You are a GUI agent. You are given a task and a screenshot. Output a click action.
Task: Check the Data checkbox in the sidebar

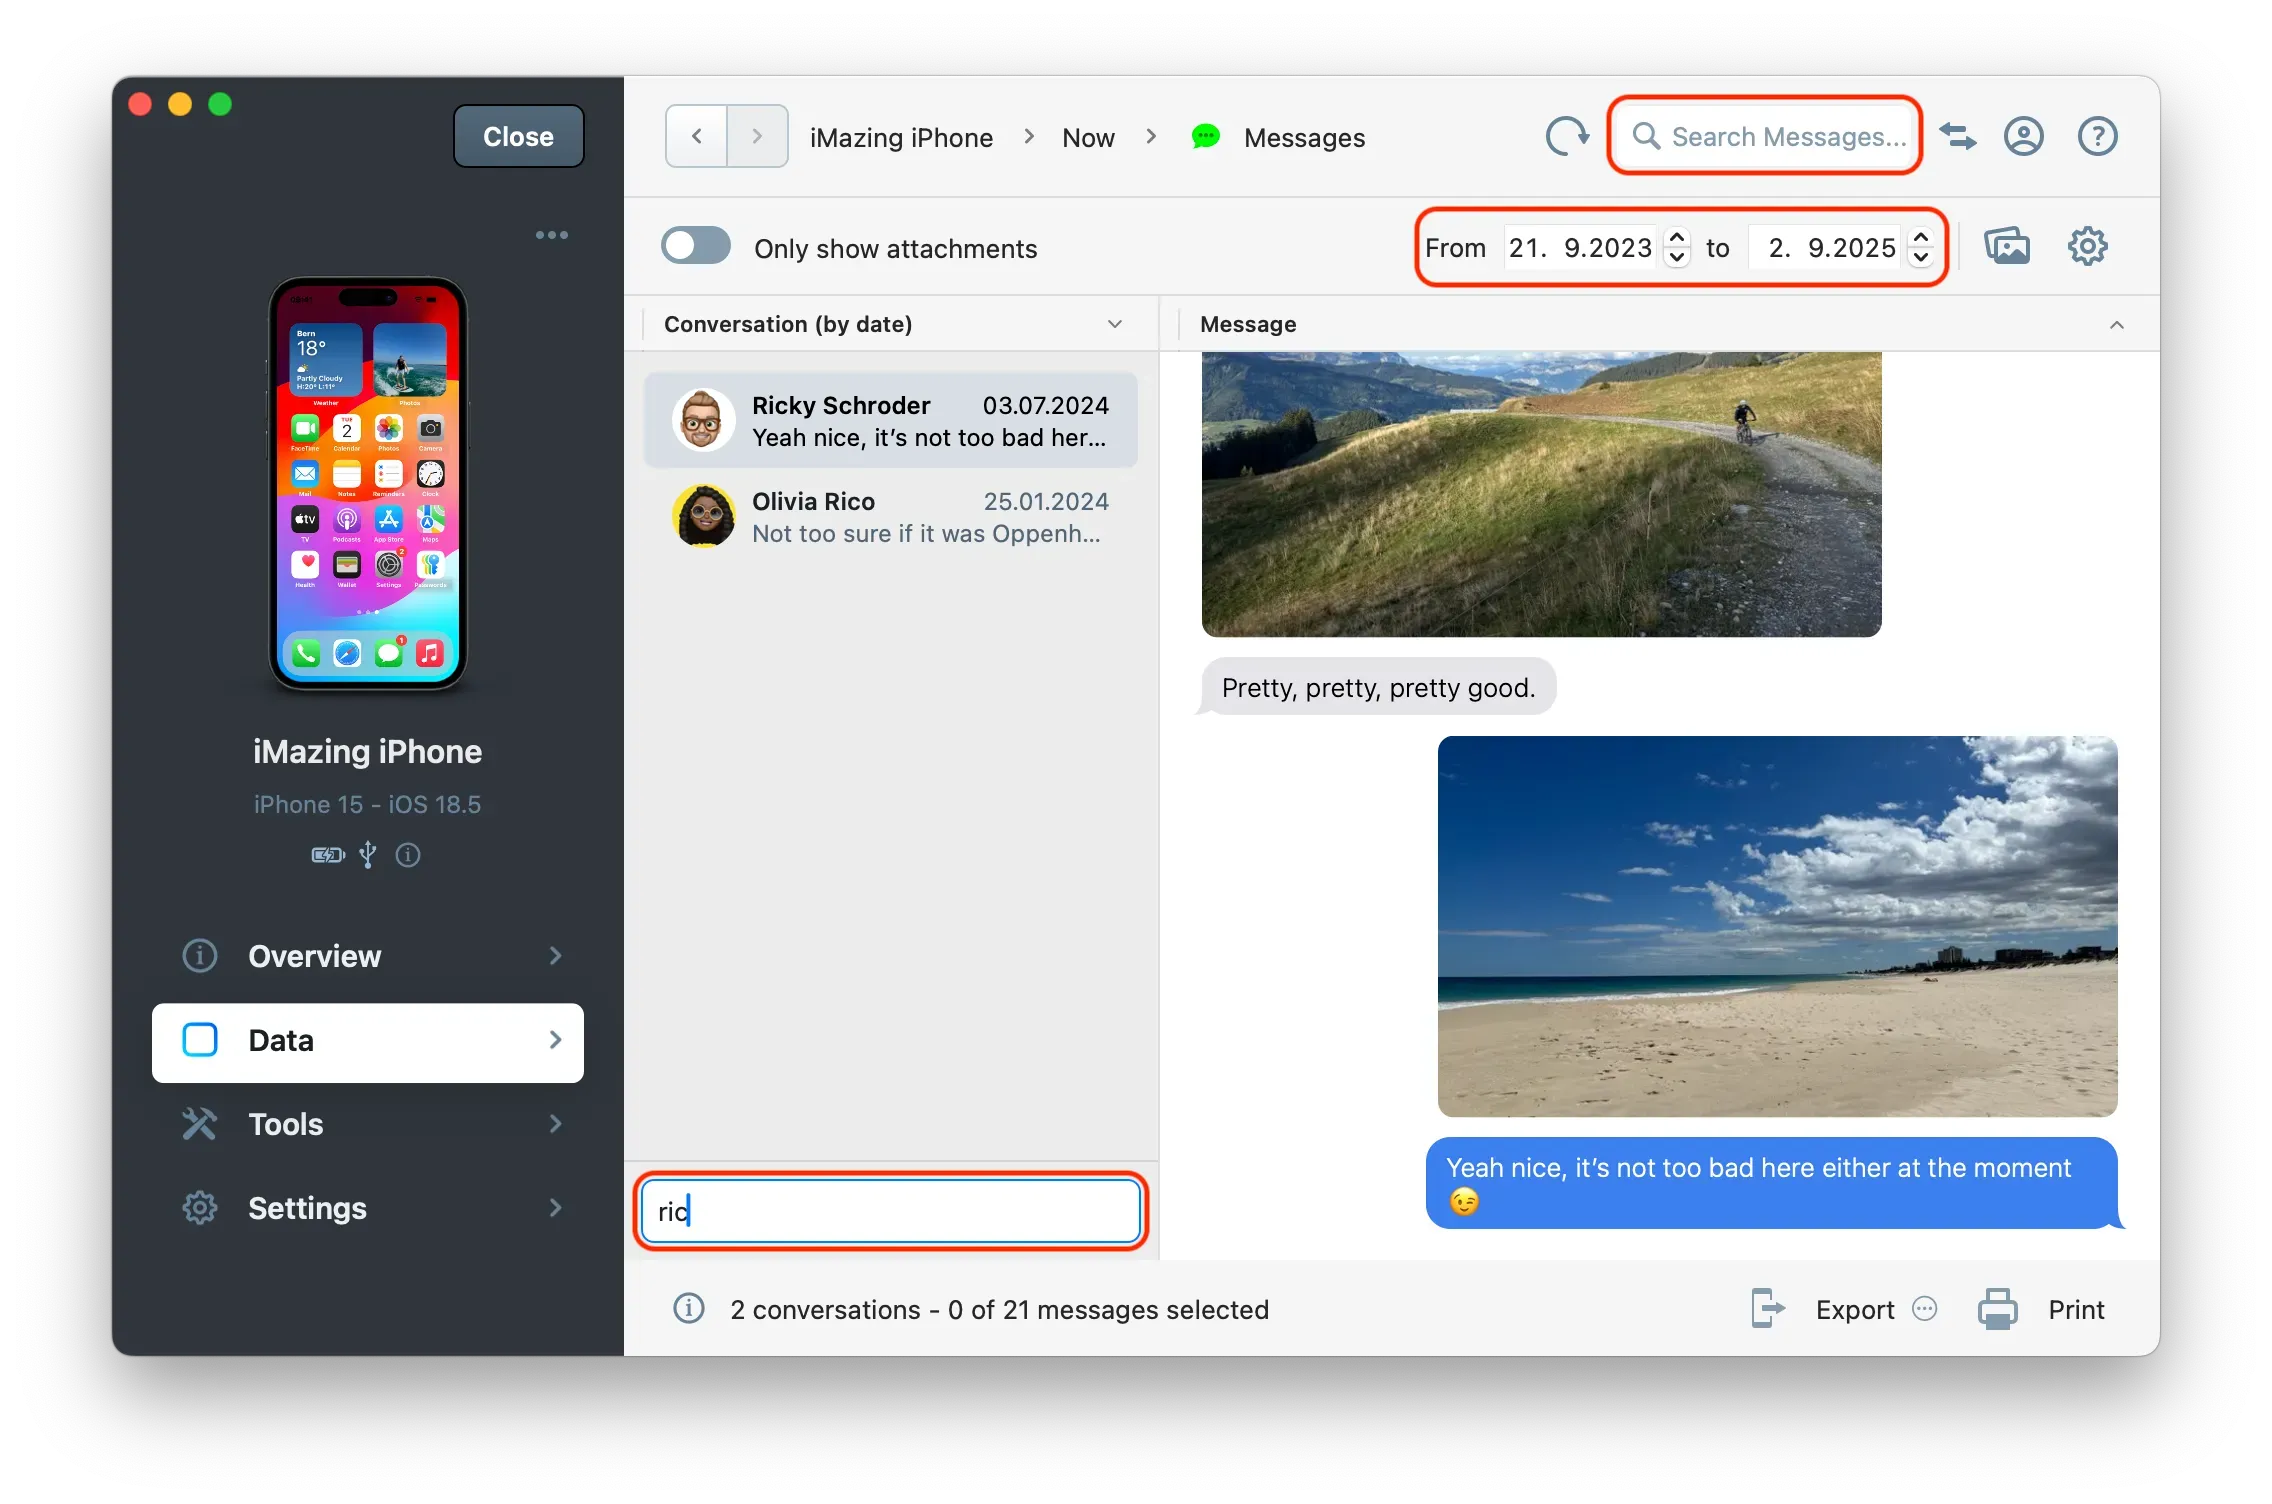200,1041
